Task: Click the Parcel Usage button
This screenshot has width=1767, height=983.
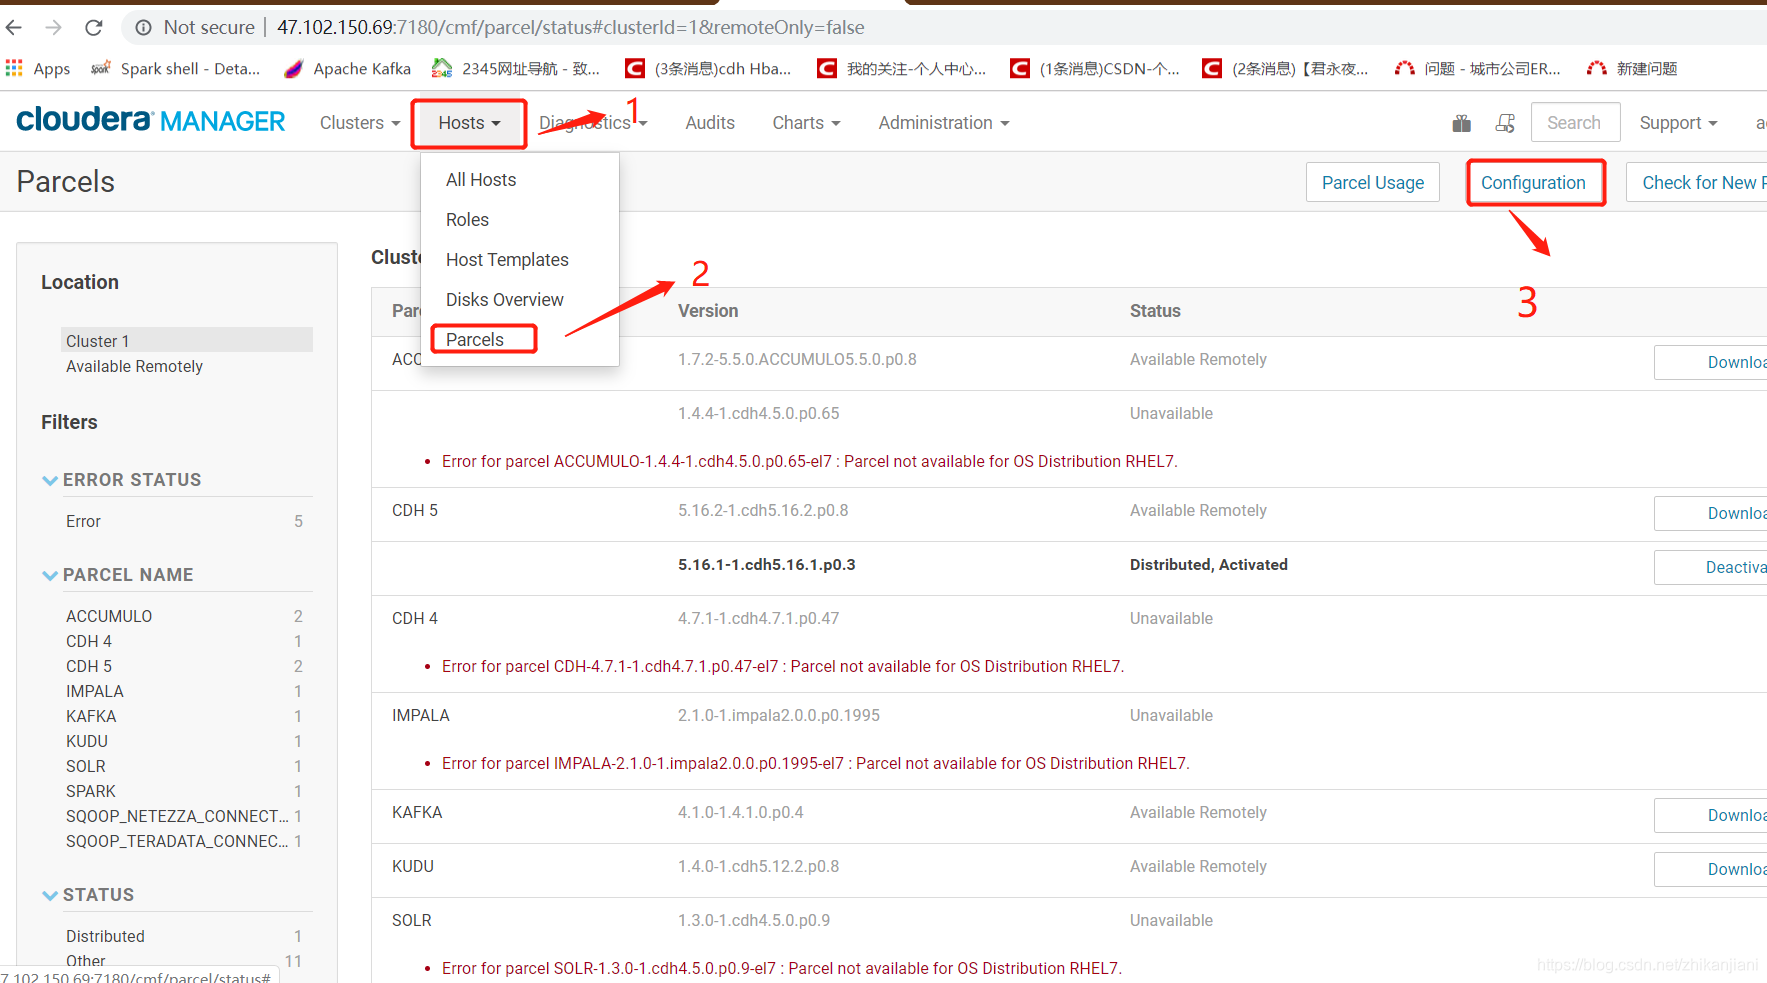Action: (x=1372, y=183)
